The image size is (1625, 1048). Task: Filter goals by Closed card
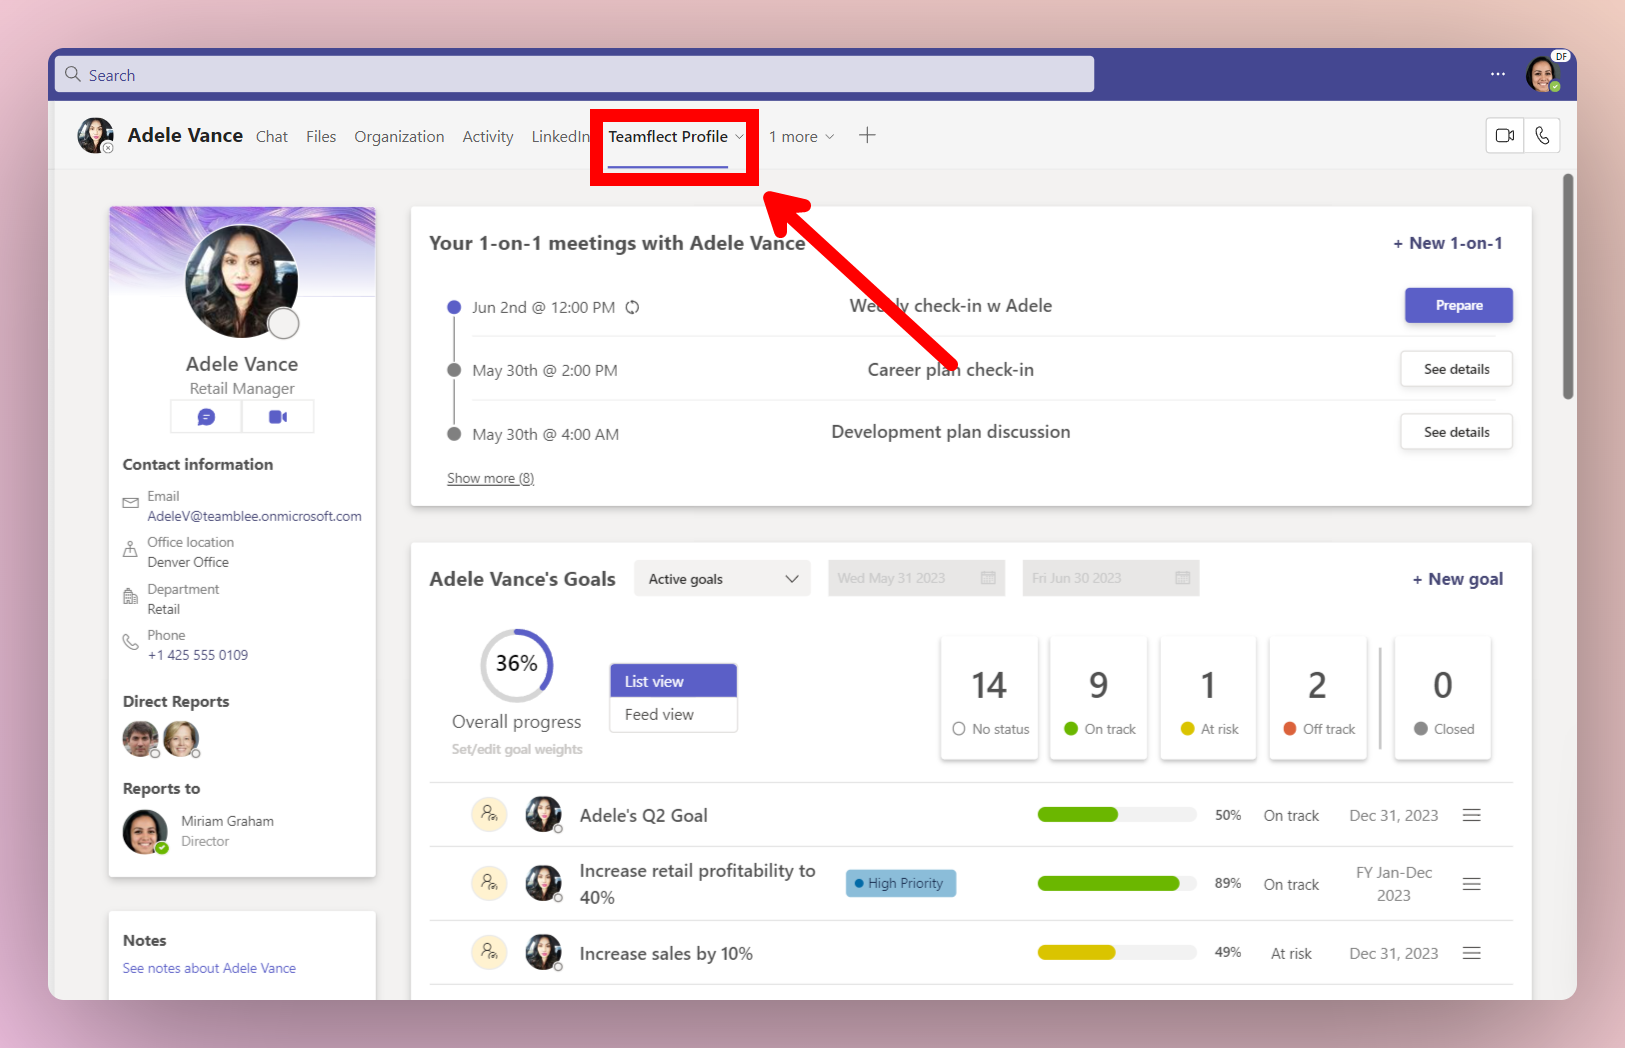tap(1443, 698)
